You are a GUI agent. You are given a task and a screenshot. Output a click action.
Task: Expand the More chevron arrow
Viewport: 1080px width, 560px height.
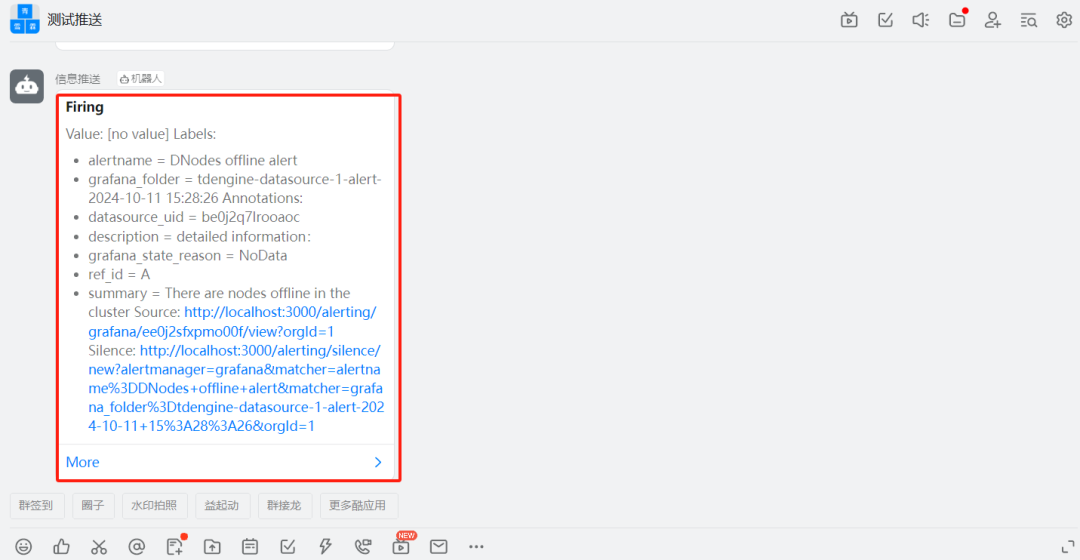click(x=378, y=462)
